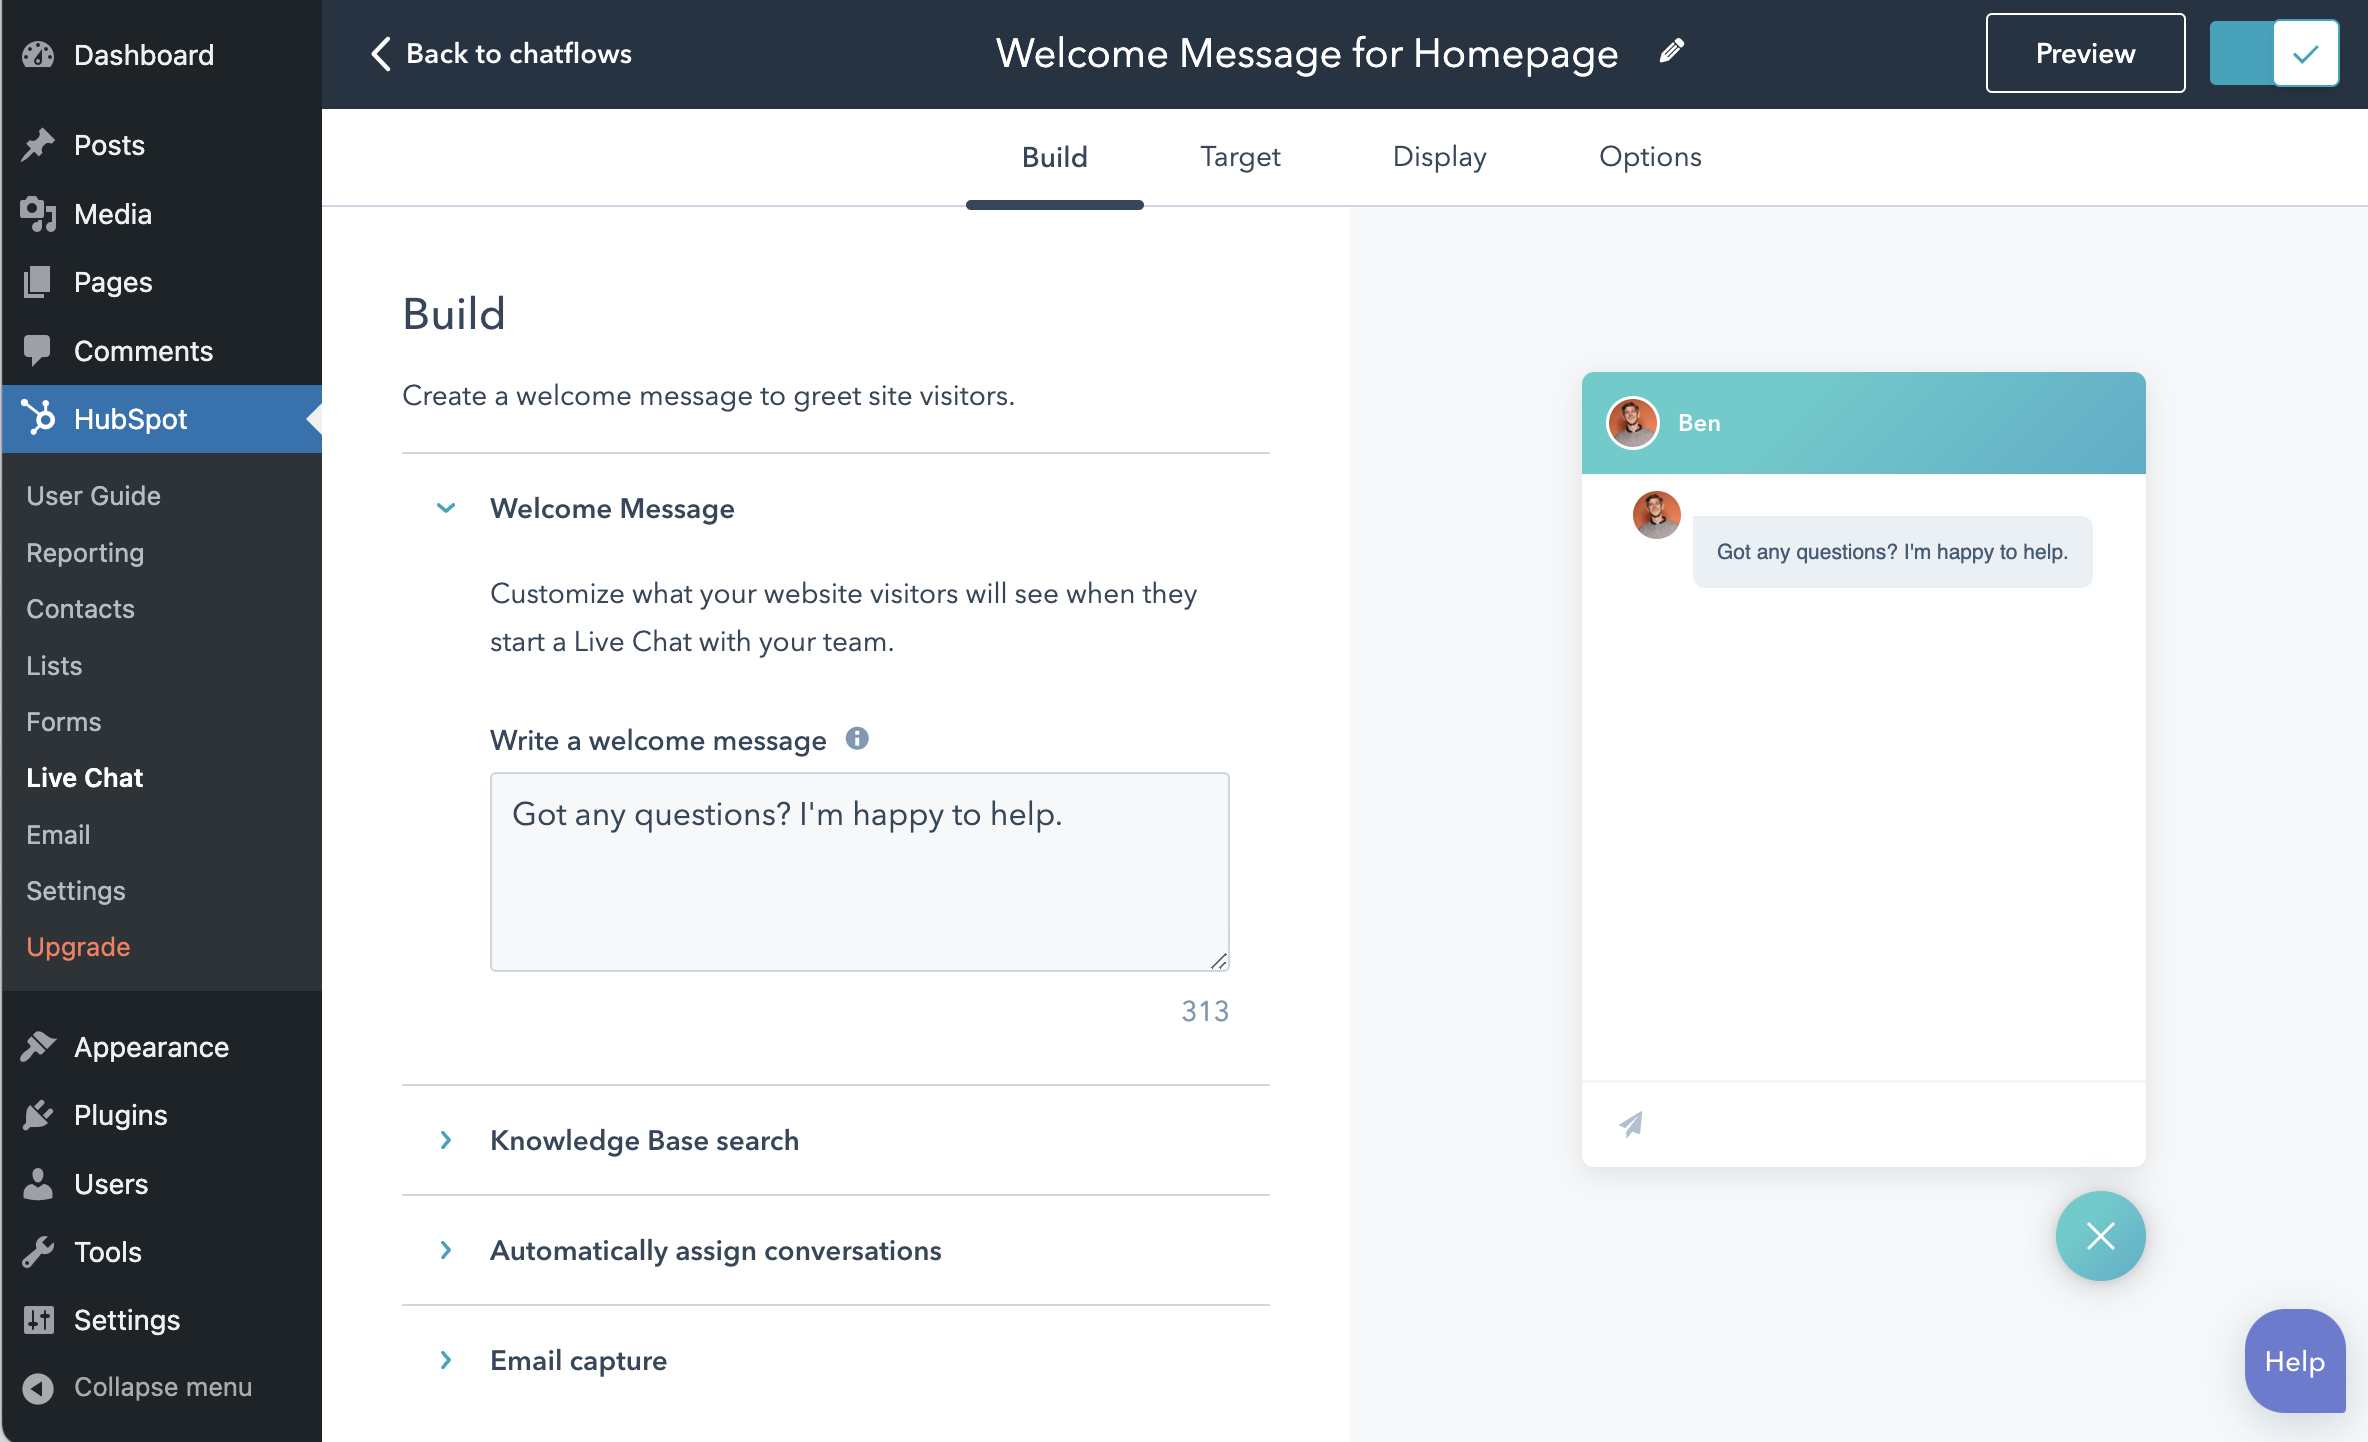Expand the Email capture section
The width and height of the screenshot is (2368, 1442).
tap(446, 1360)
